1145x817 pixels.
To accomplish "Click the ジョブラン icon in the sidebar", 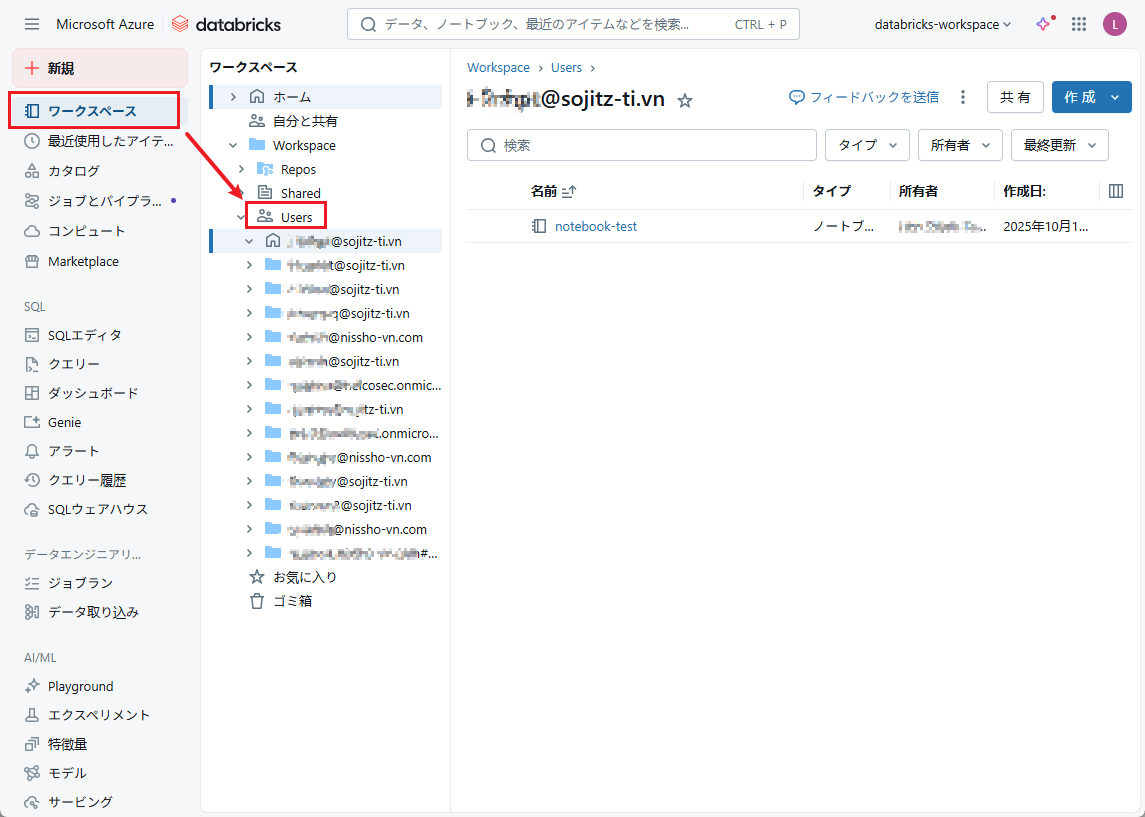I will point(31,583).
